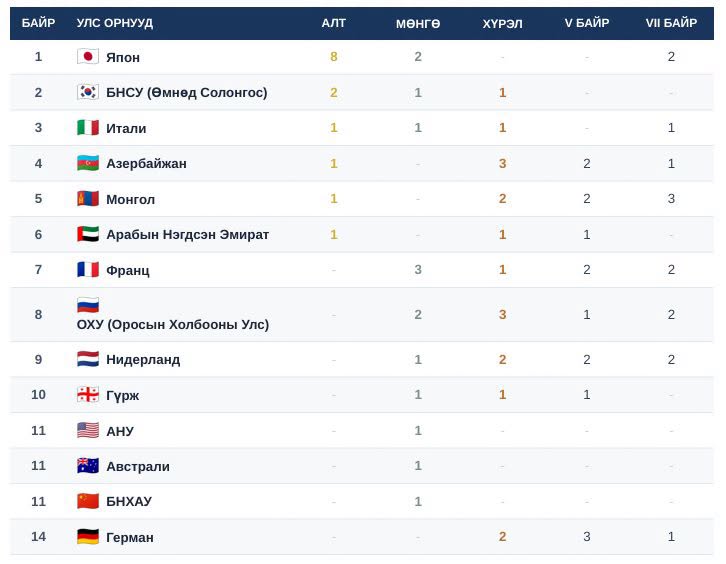Screen dimensions: 726x564
Task: Sort by the АЛТ column header
Action: (333, 23)
